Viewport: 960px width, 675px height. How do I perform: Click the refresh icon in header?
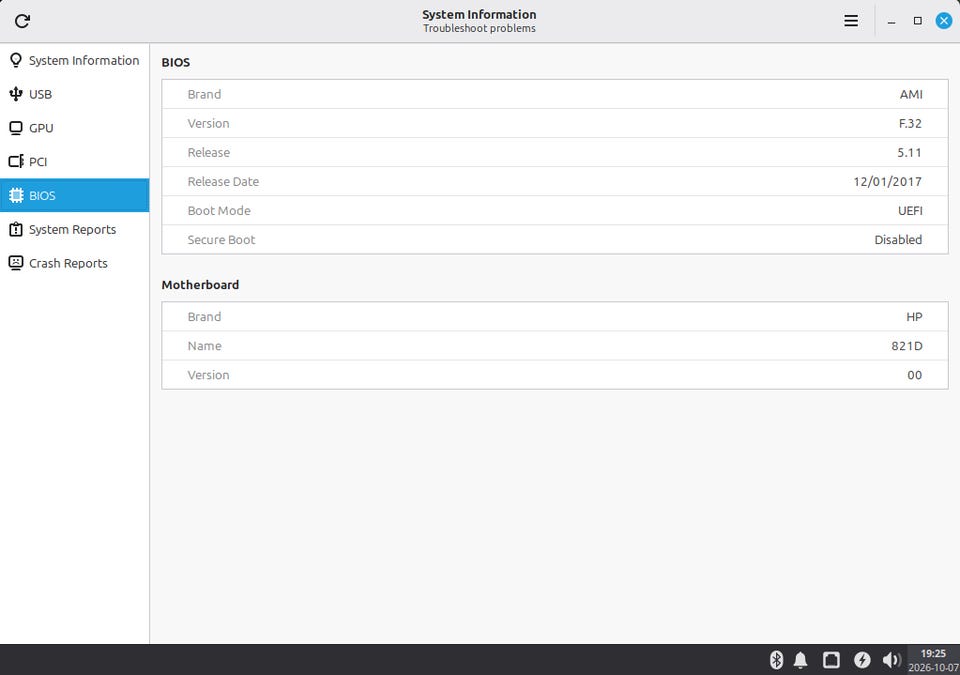point(23,21)
